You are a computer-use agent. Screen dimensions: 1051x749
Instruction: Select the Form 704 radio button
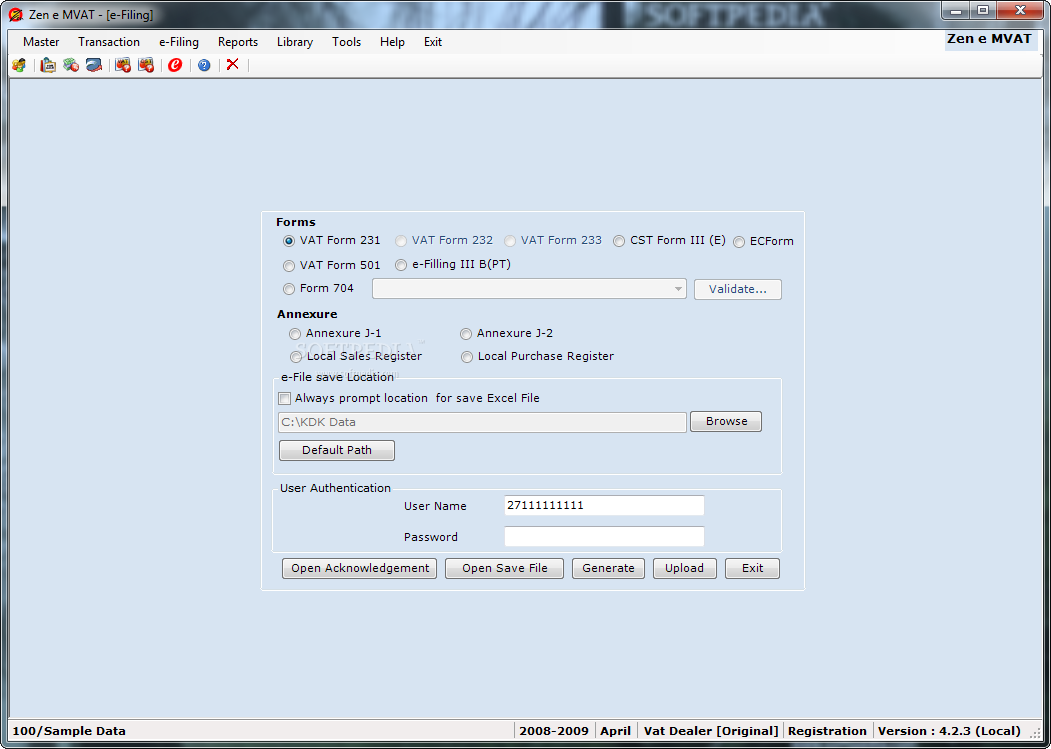(x=289, y=289)
